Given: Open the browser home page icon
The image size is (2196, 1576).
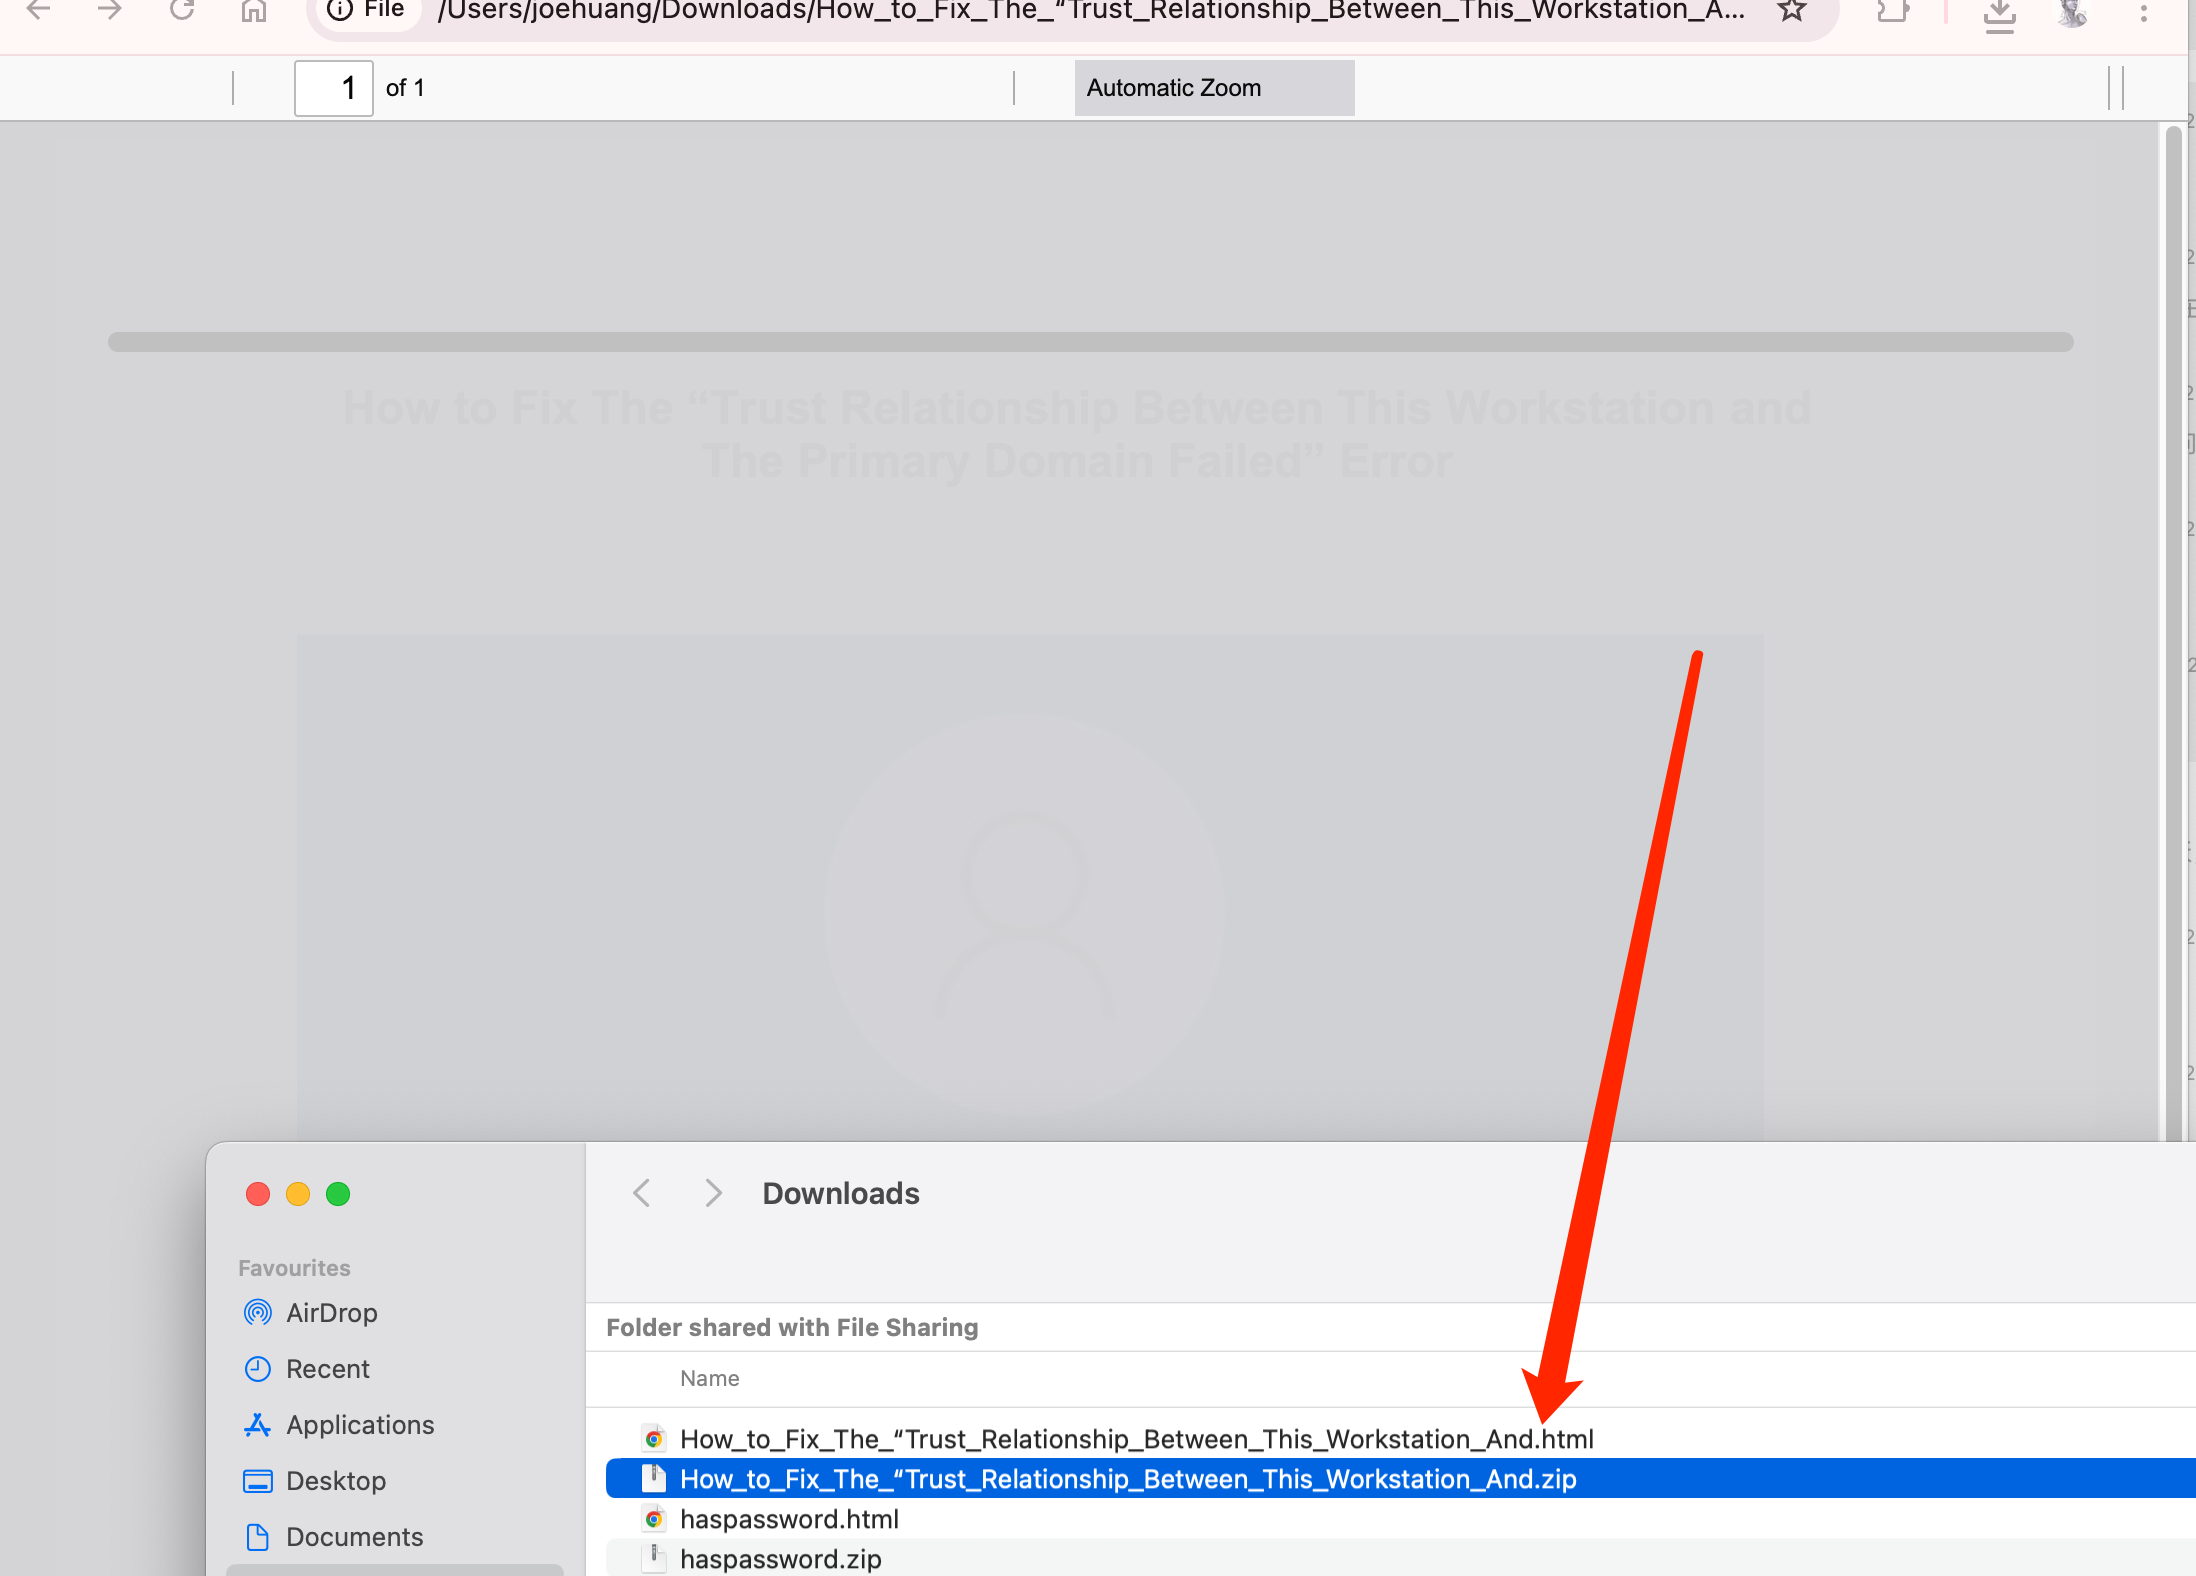Looking at the screenshot, I should pyautogui.click(x=255, y=12).
